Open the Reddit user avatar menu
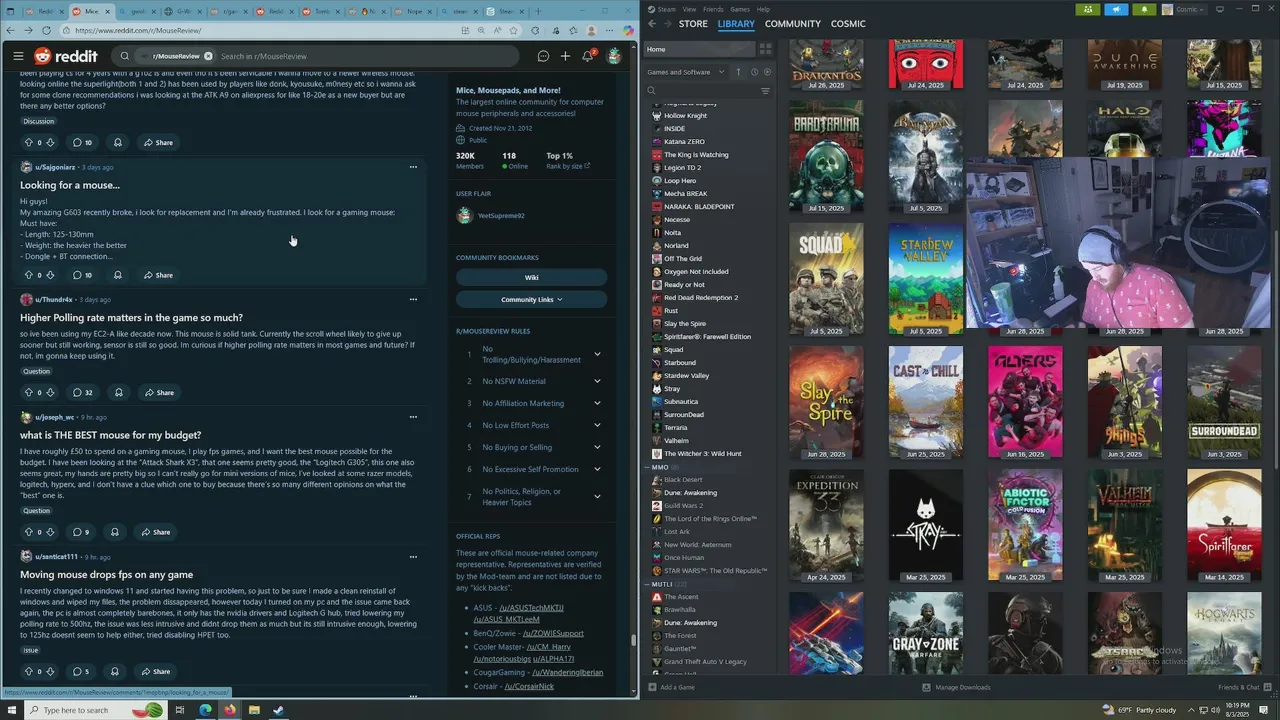Screen dimensions: 1280x720 tap(614, 56)
